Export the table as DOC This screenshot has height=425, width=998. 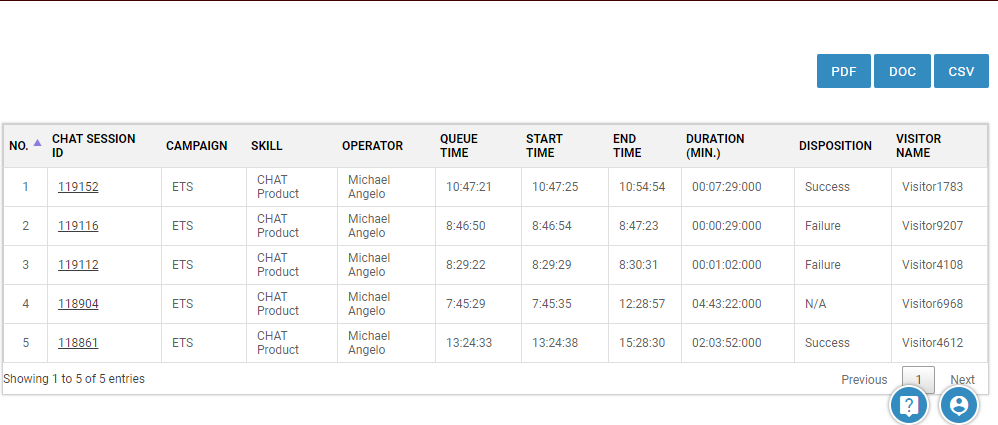(902, 71)
